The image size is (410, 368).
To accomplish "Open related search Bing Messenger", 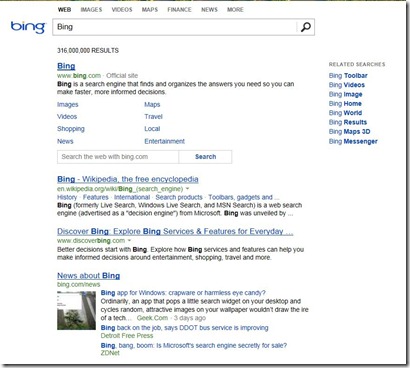I will click(x=353, y=141).
